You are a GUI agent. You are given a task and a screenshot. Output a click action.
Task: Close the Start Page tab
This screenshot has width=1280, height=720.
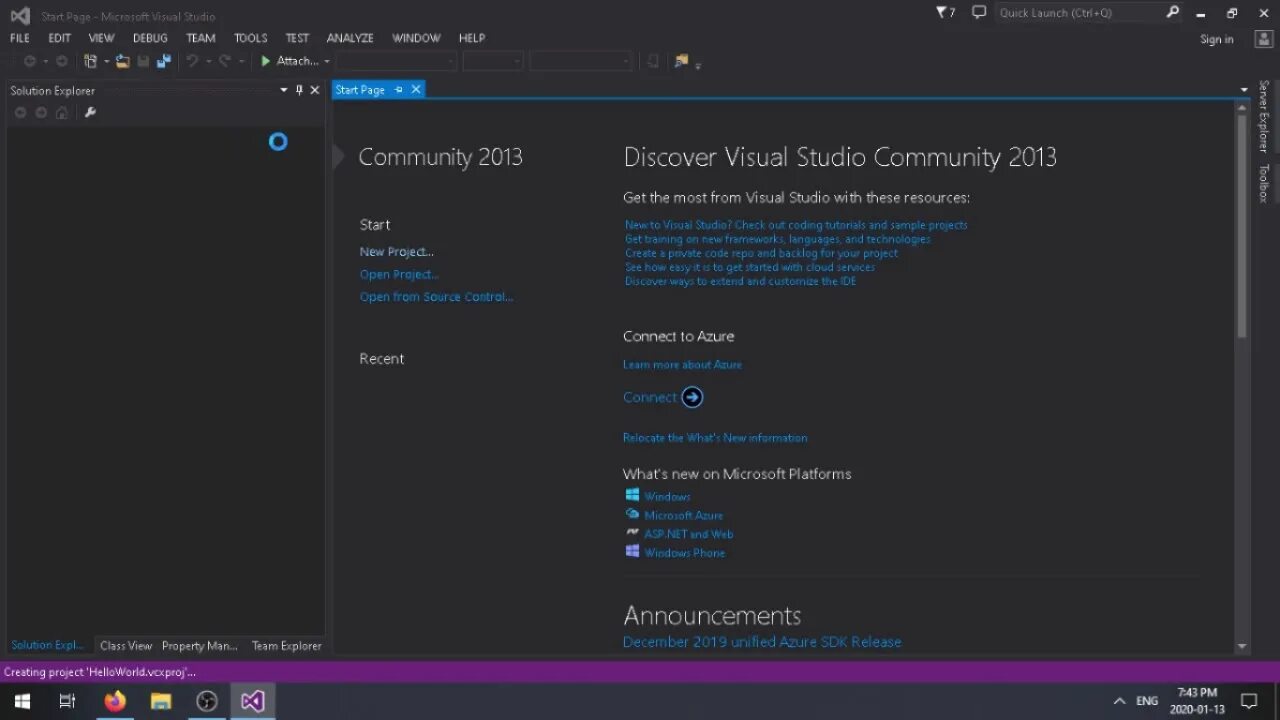(416, 89)
